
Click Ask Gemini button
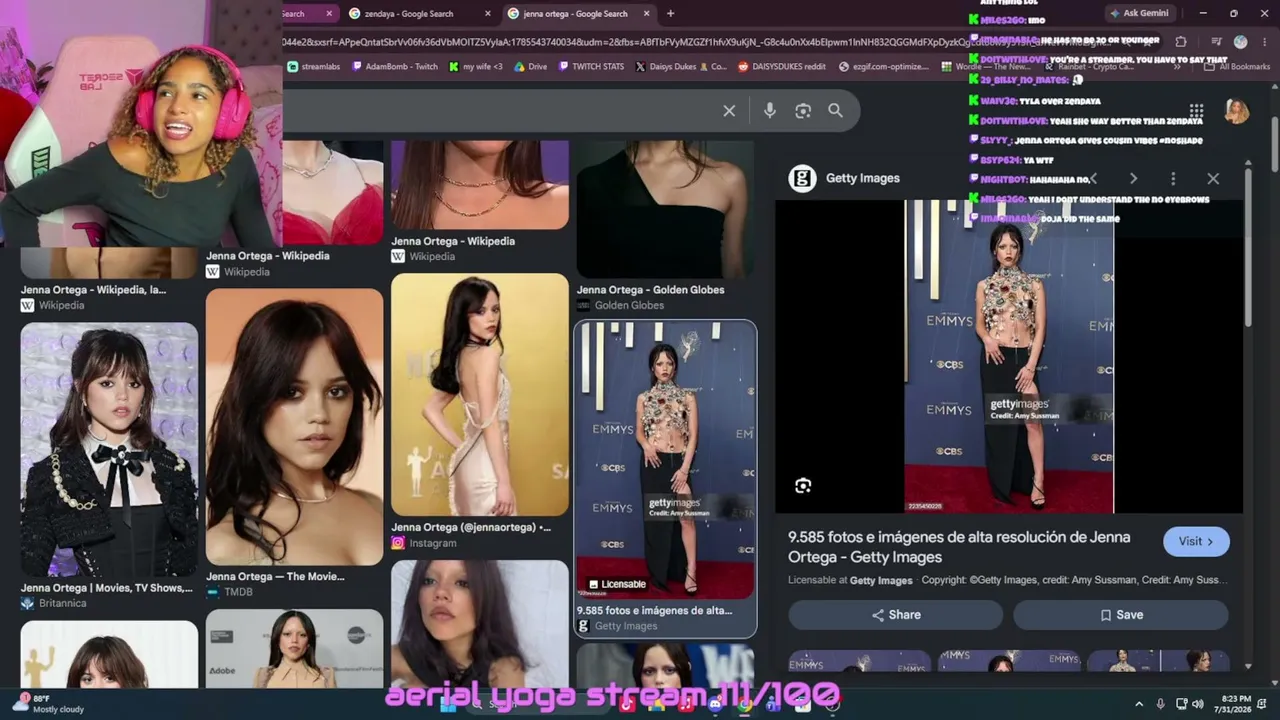point(1139,13)
